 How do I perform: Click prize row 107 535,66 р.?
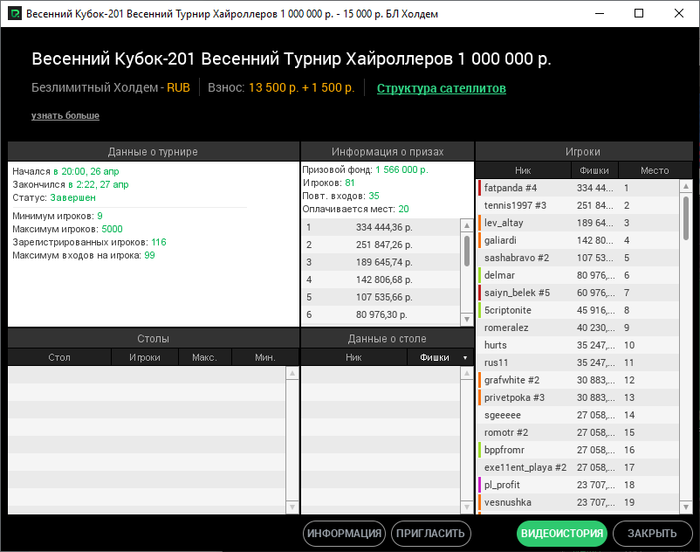pos(381,297)
